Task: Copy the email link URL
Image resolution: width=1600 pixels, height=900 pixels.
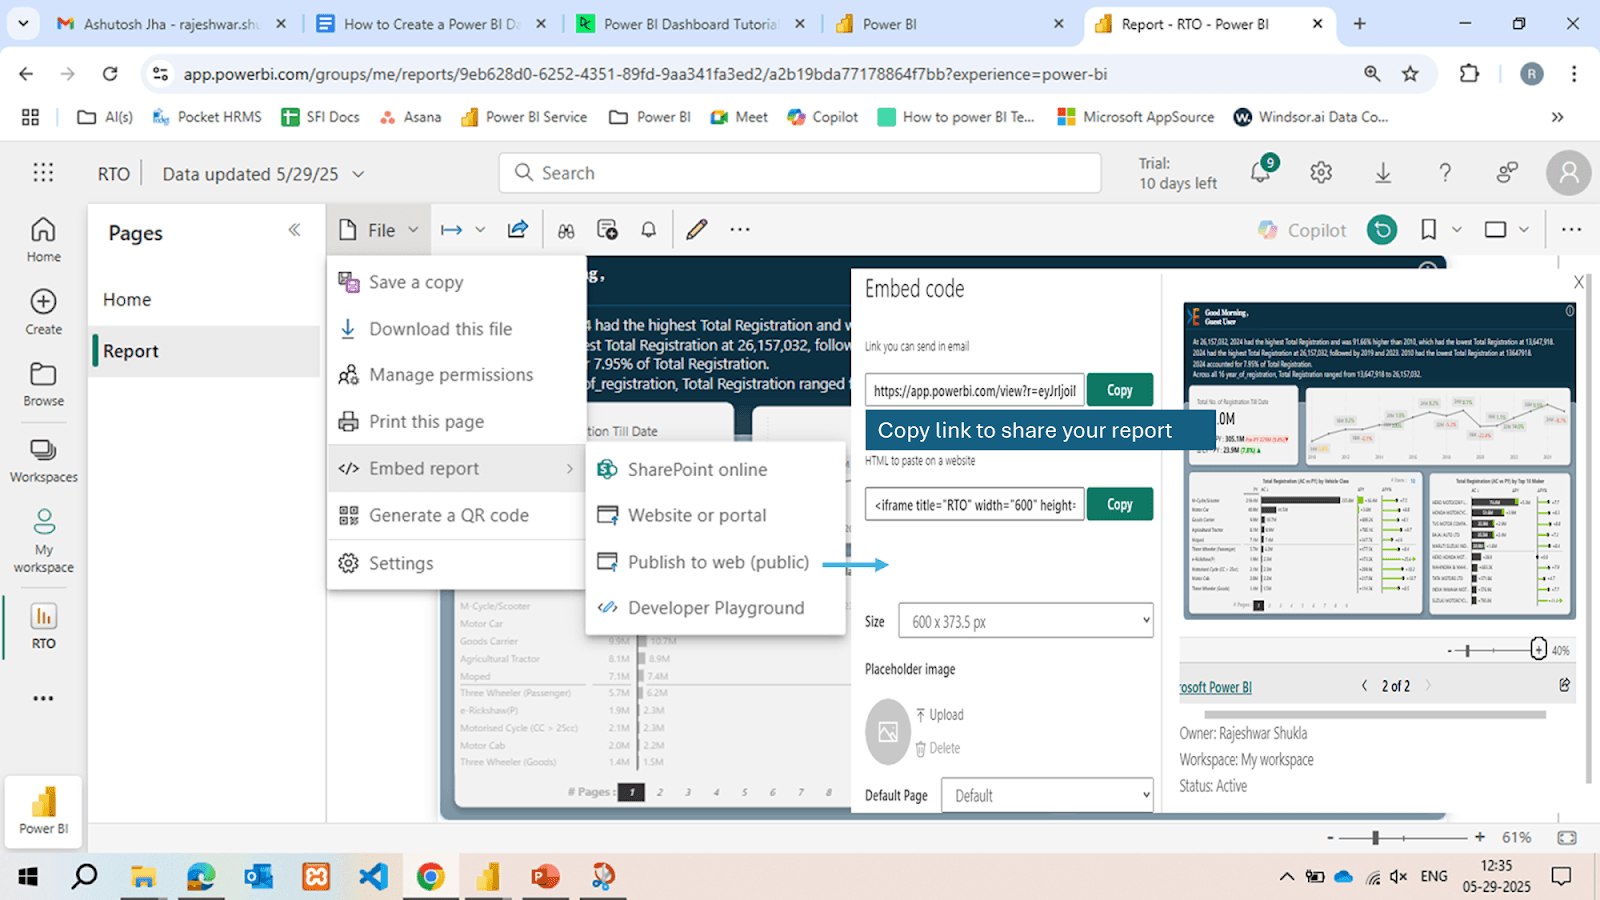Action: pos(1119,390)
